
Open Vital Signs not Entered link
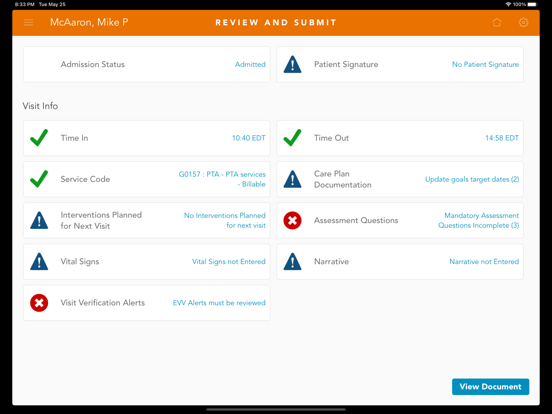(229, 262)
